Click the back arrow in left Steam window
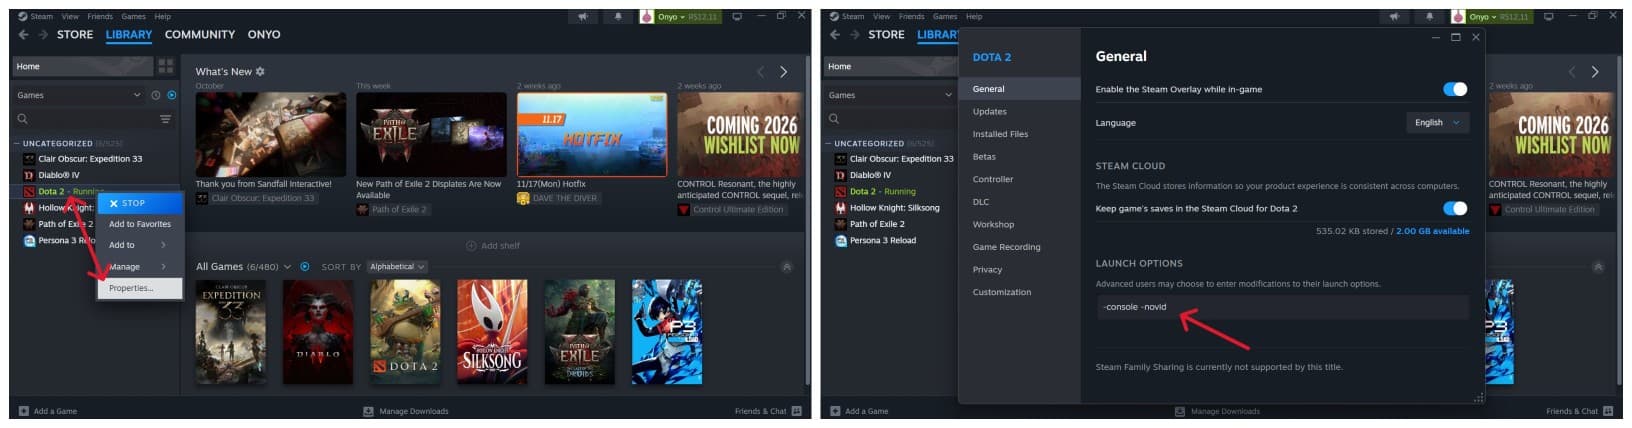Screen dimensions: 1632x428 pyautogui.click(x=24, y=34)
